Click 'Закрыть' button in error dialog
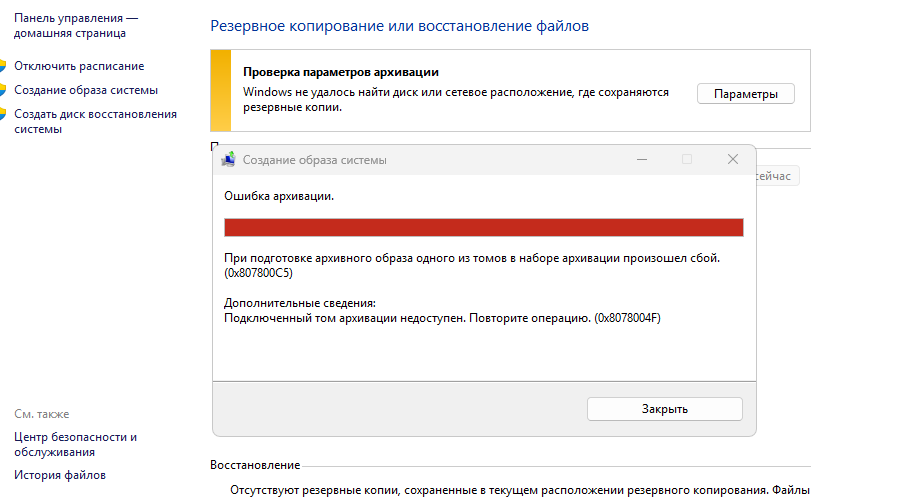Image resolution: width=922 pixels, height=499 pixels. coord(664,409)
